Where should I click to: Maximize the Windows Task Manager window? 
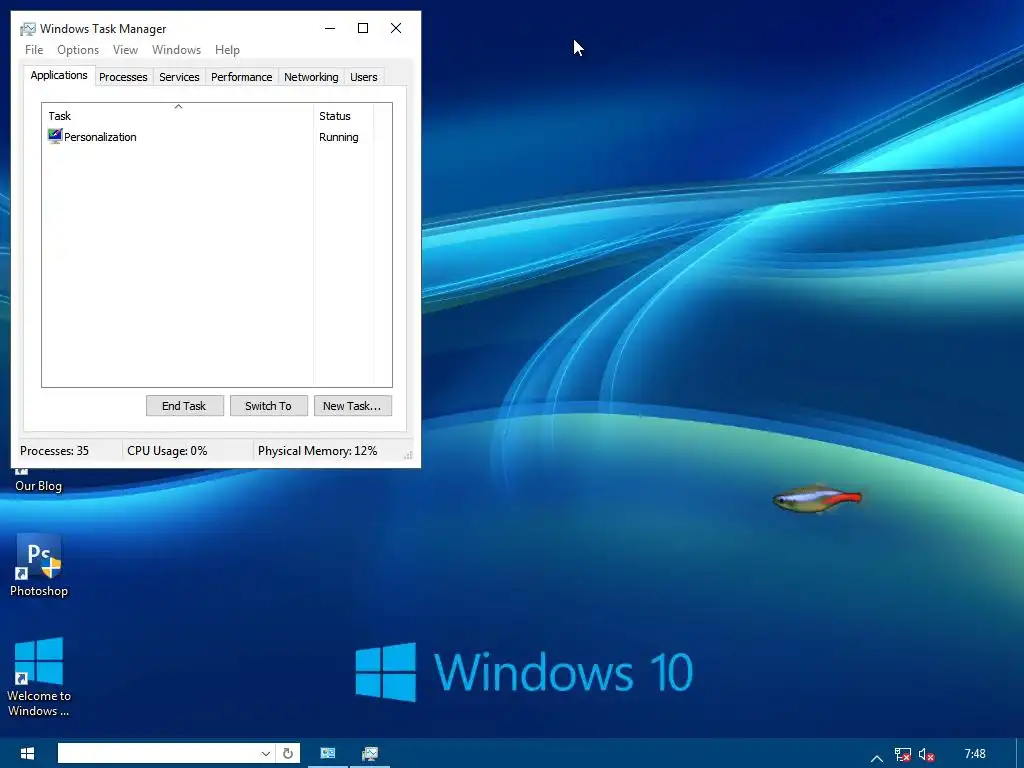[363, 28]
